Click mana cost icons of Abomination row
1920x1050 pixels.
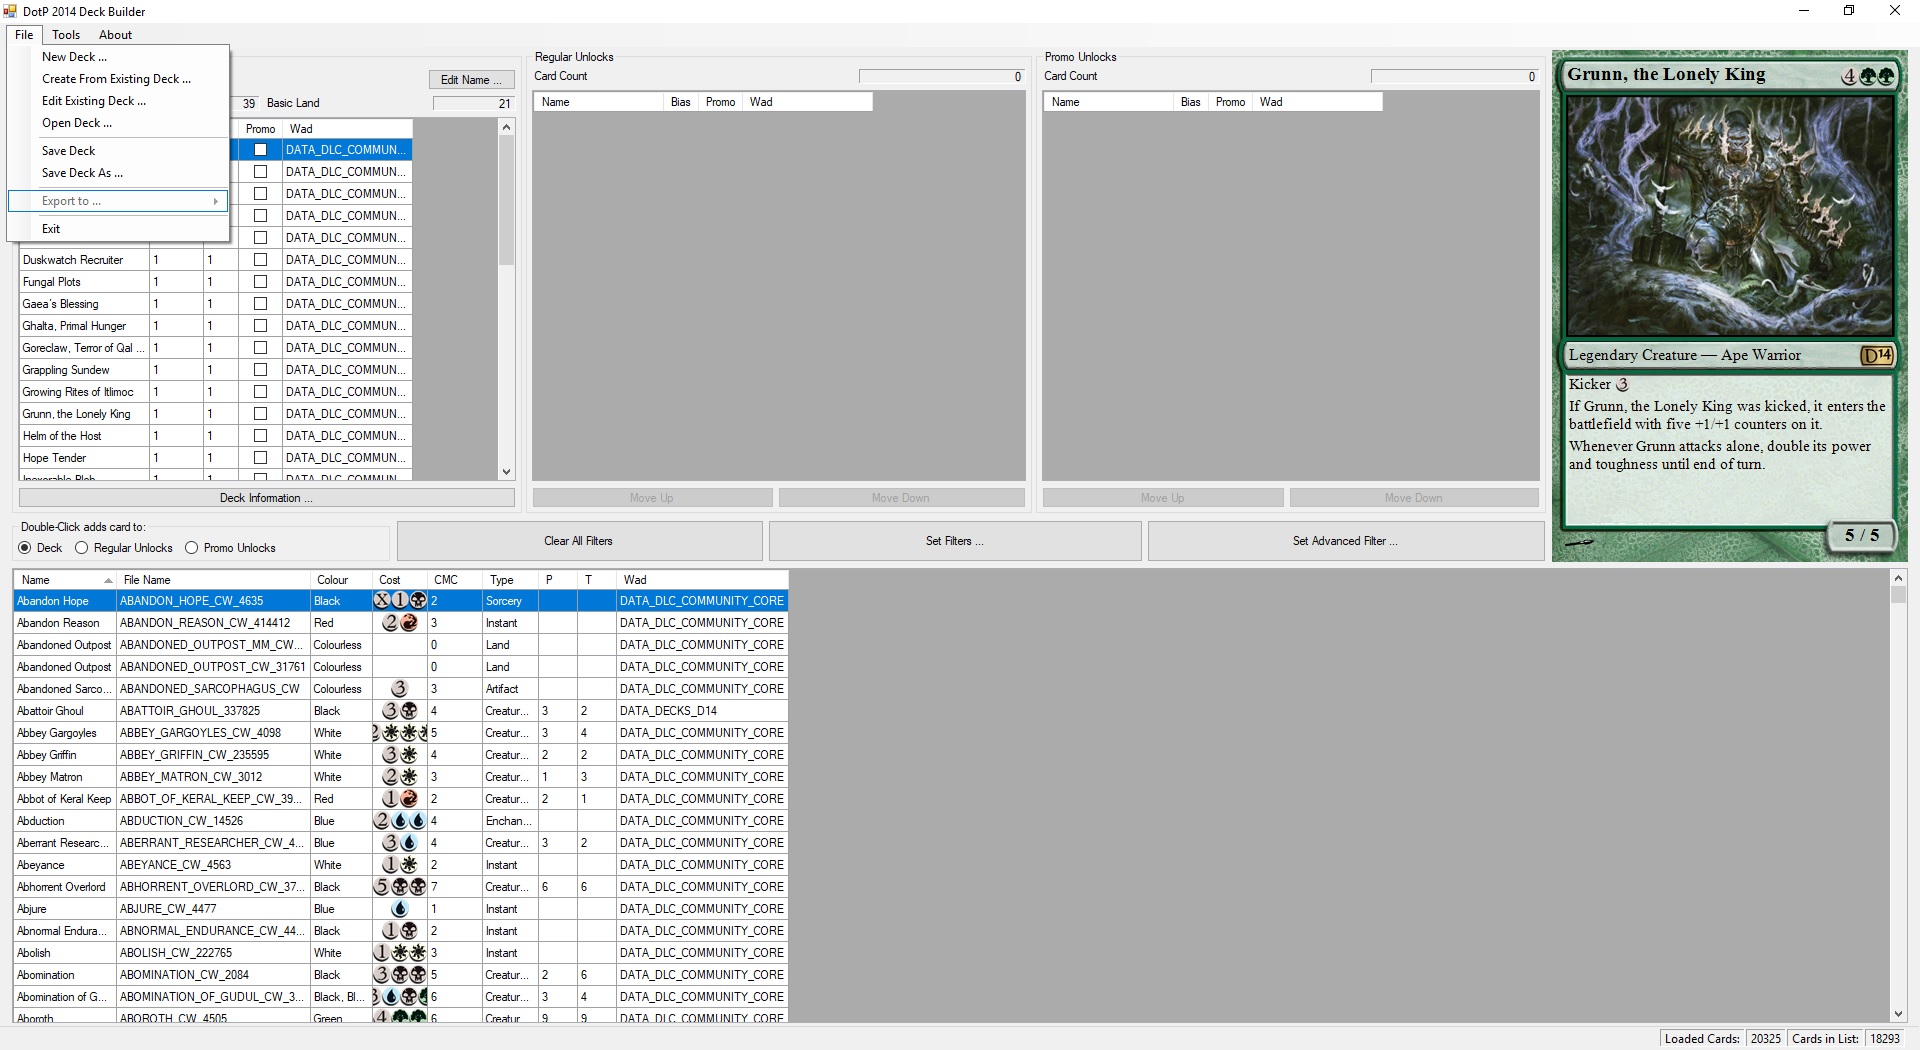point(400,975)
